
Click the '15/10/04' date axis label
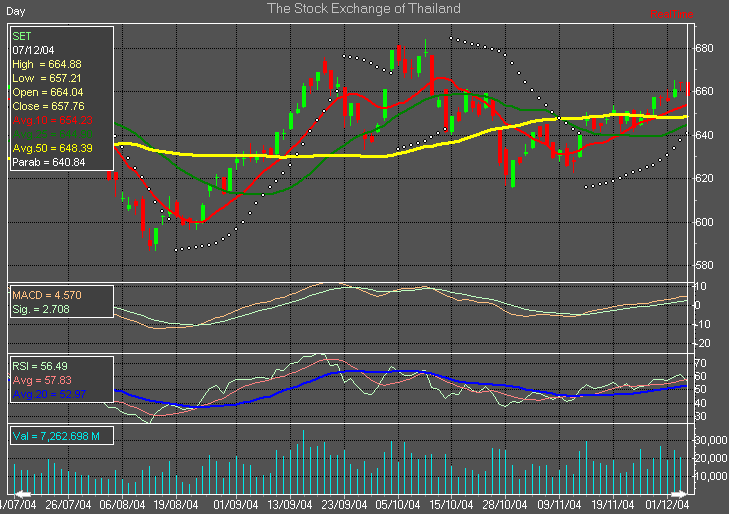coord(451,505)
